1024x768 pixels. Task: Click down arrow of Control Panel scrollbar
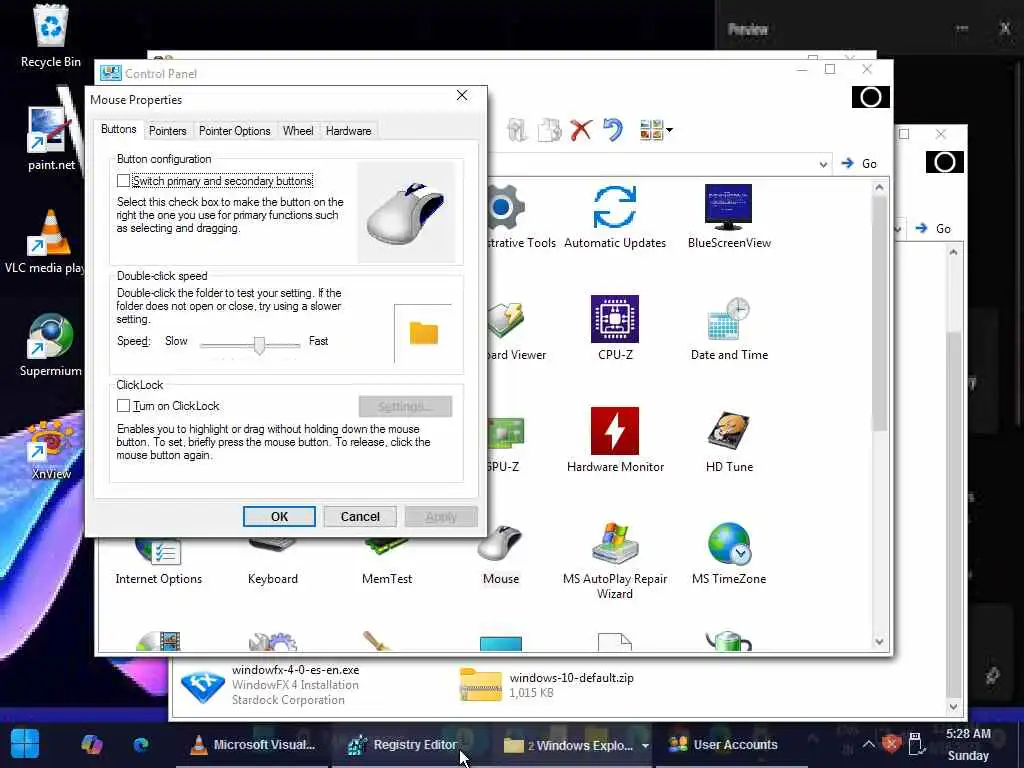(879, 642)
